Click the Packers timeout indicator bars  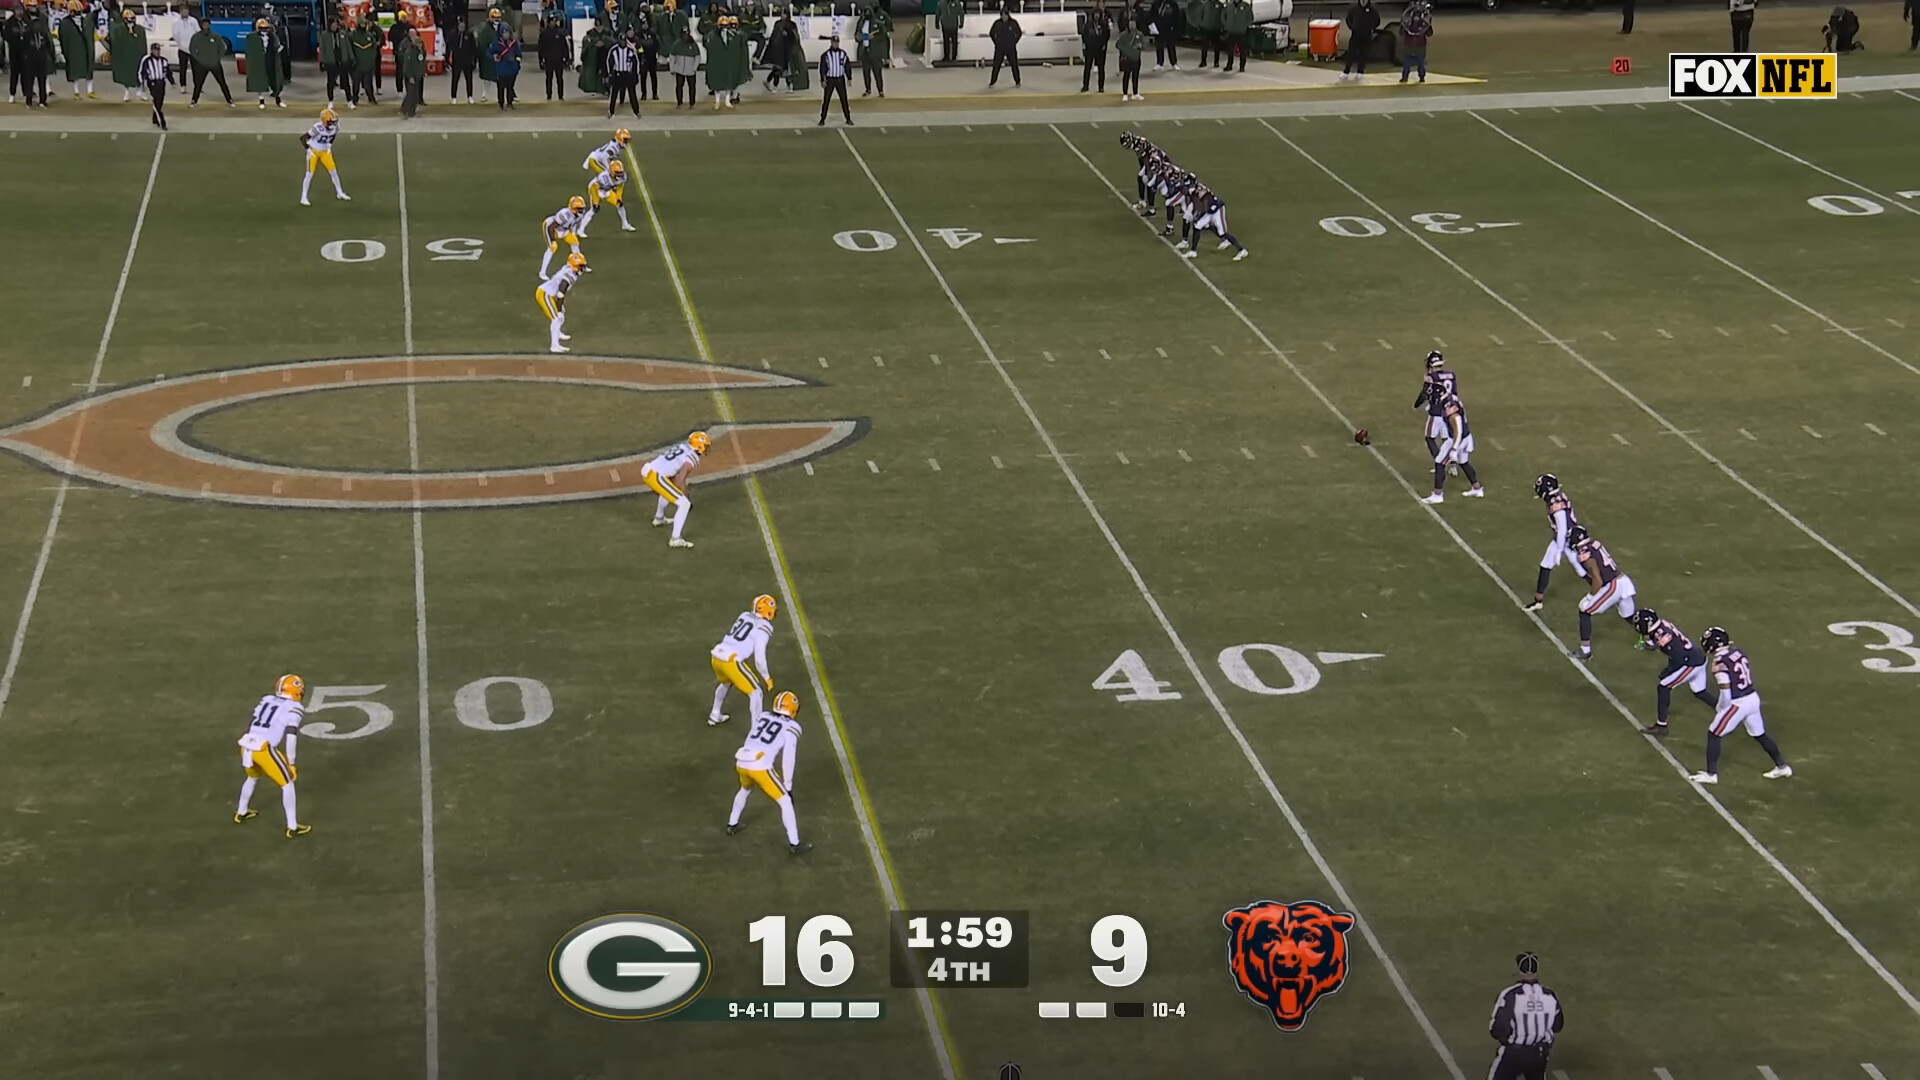point(826,1010)
